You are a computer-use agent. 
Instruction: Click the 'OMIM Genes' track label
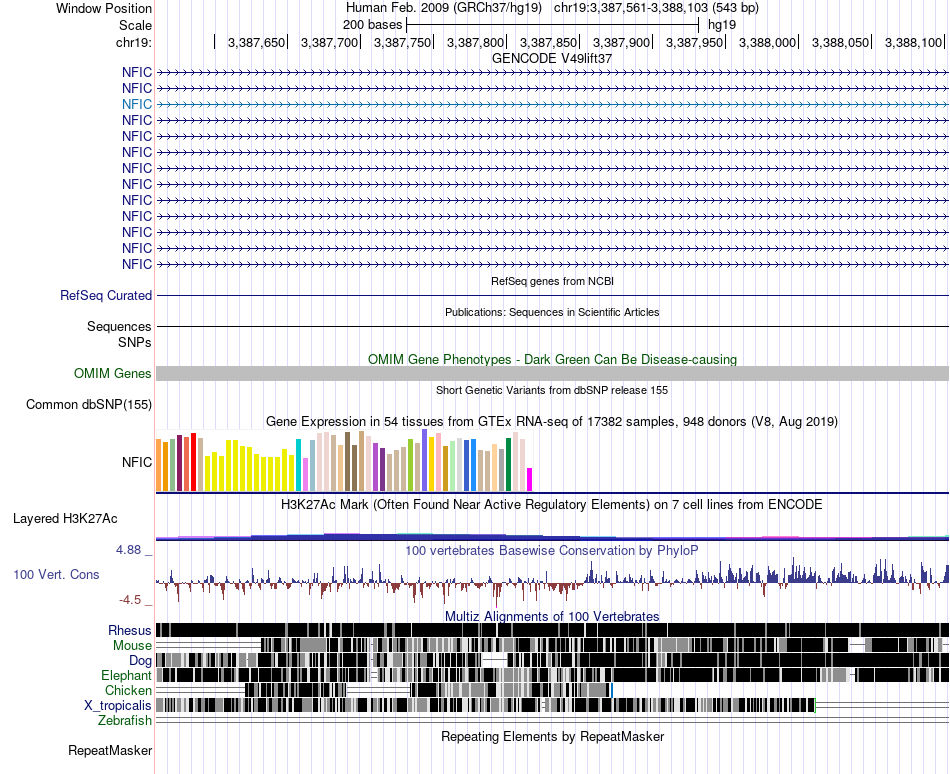[112, 374]
